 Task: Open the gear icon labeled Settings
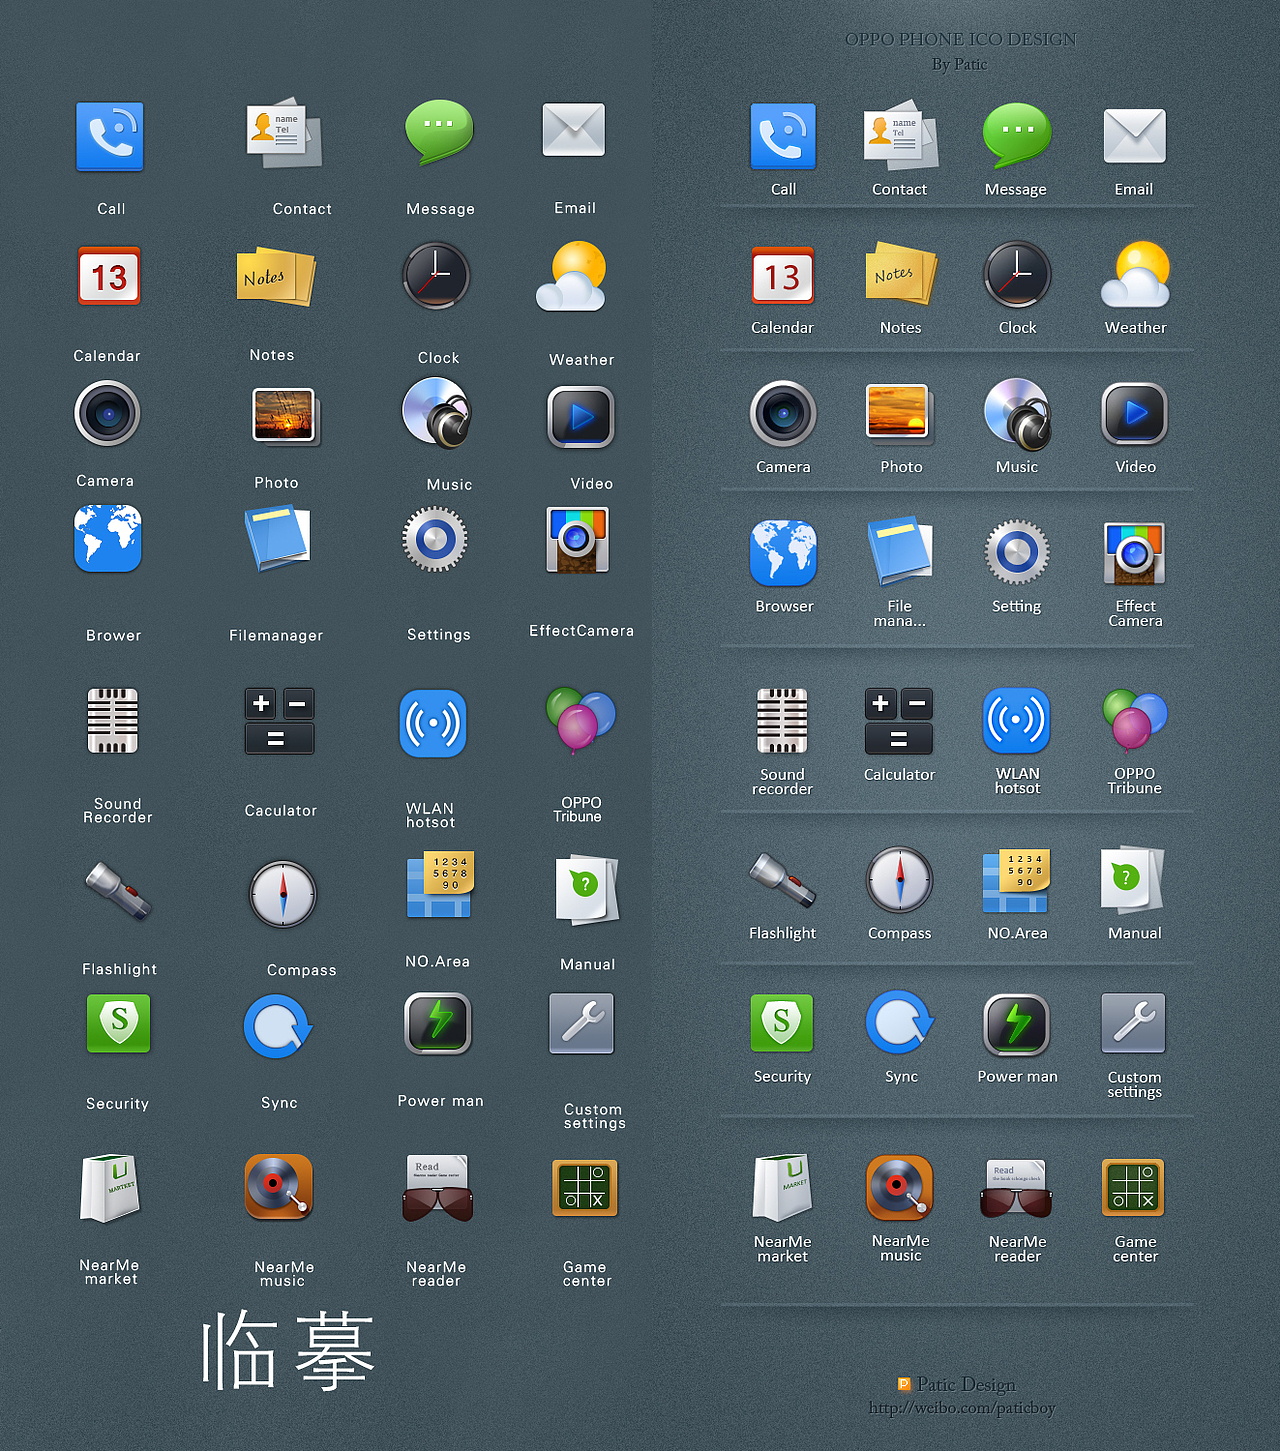coord(435,539)
